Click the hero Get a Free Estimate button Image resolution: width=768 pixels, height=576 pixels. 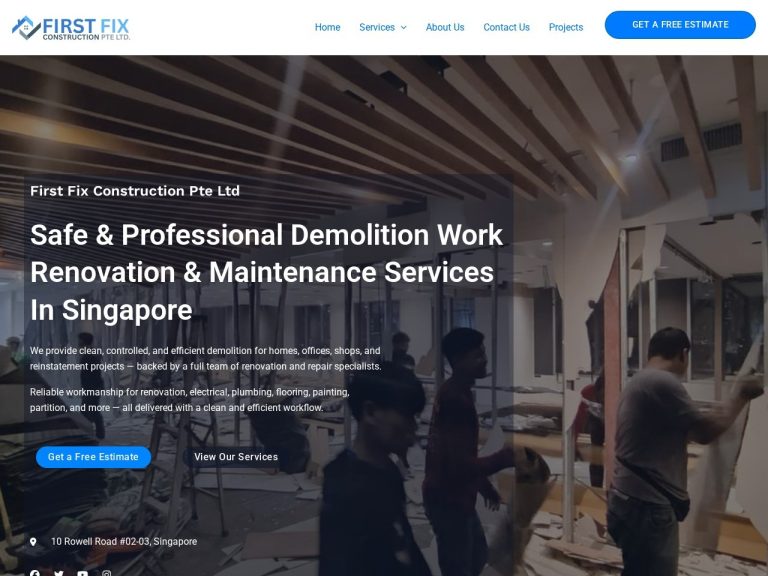(93, 457)
